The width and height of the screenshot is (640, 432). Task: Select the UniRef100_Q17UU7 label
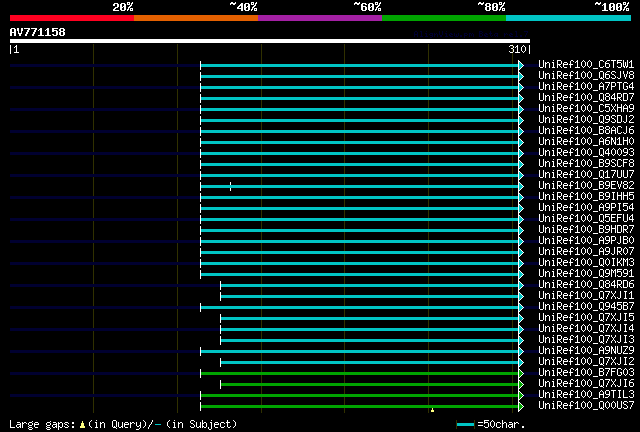click(586, 175)
